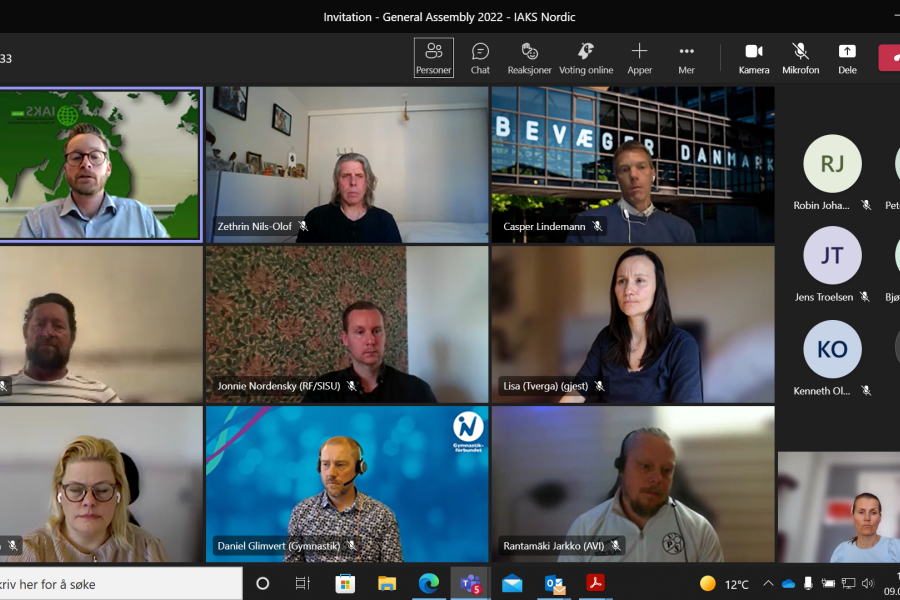
Task: Click the Windows taskbar search field
Action: click(120, 583)
